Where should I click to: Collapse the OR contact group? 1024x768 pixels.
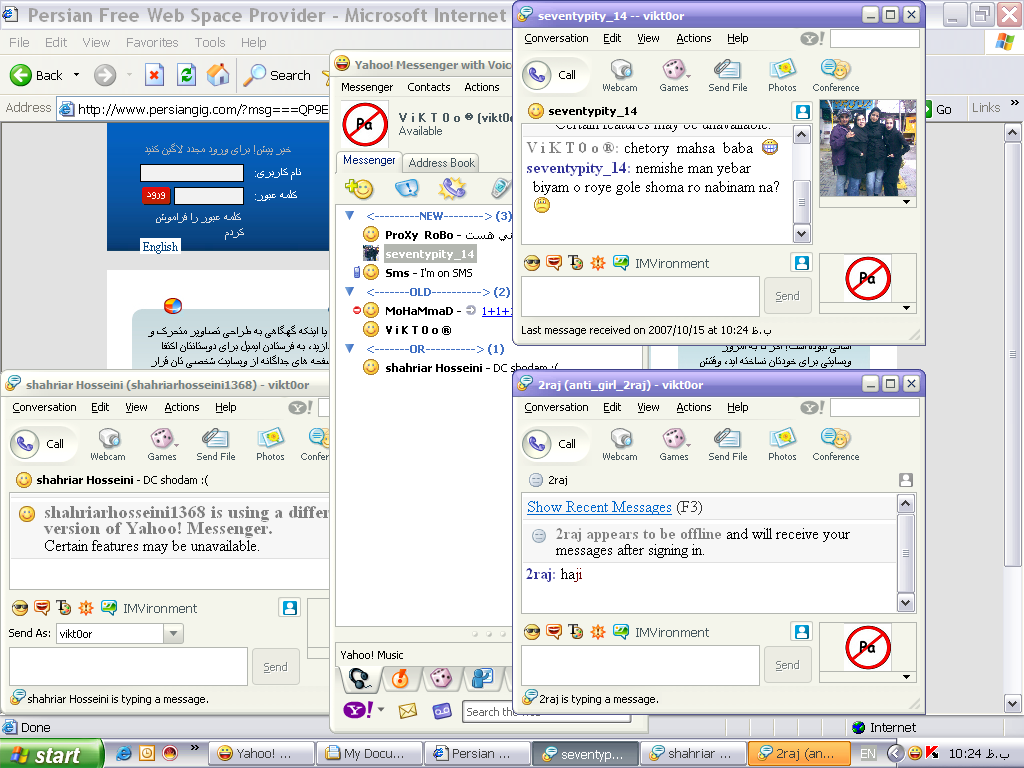pos(350,349)
